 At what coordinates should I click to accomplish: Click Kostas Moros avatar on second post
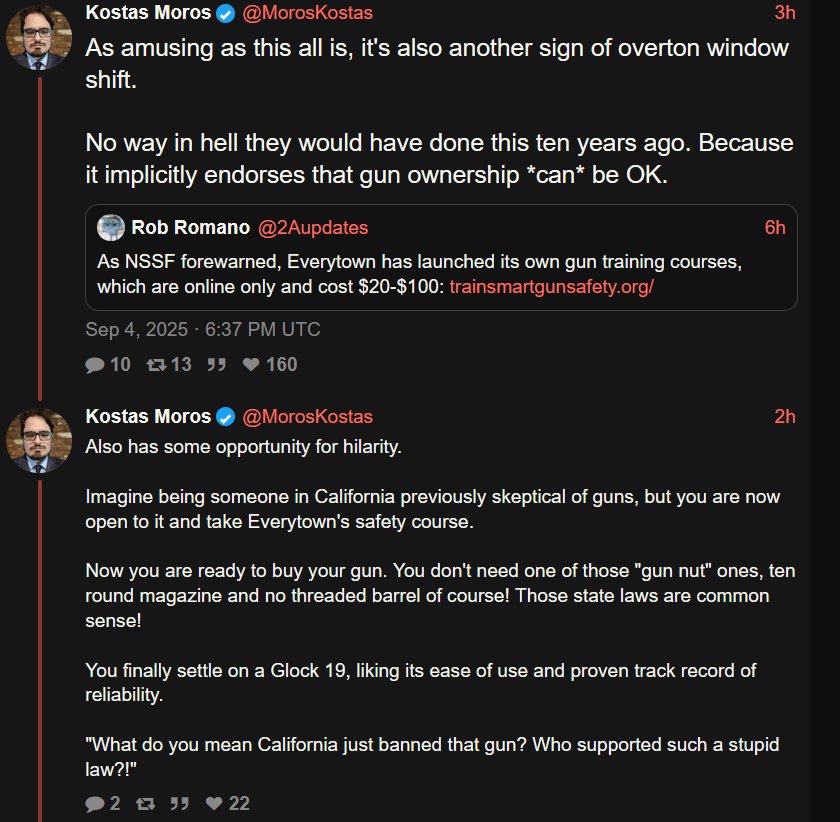39,440
